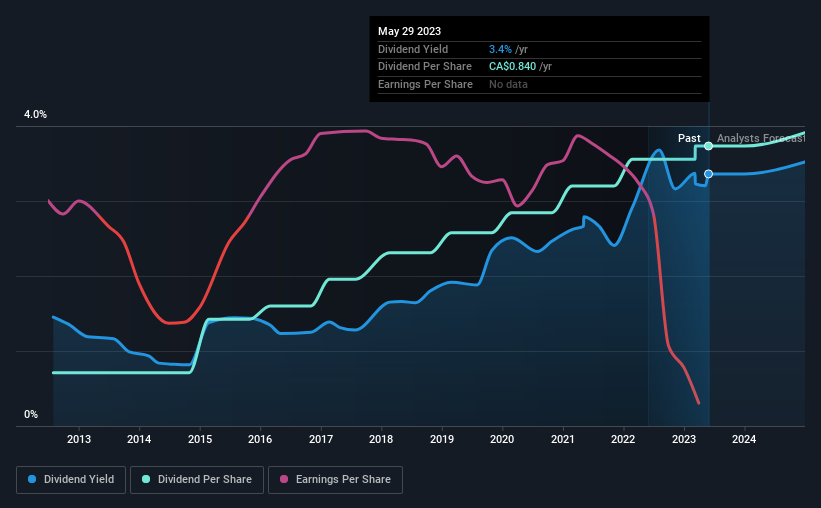Click the teal Dividend Per Share legend dot
This screenshot has width=821, height=508.
pyautogui.click(x=146, y=479)
